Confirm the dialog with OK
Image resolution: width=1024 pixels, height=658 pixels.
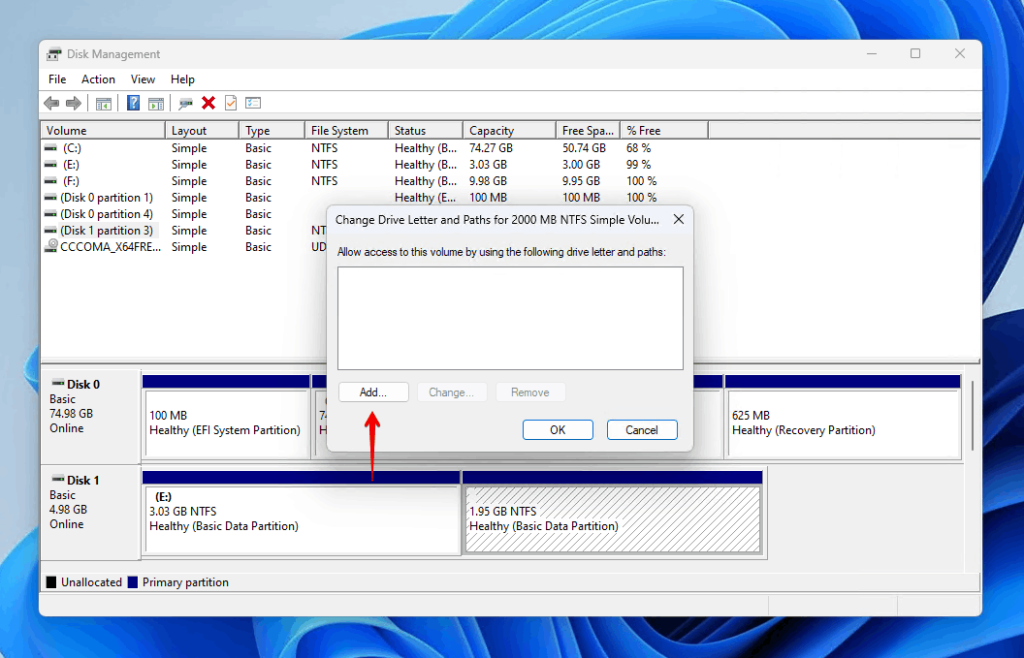(557, 429)
